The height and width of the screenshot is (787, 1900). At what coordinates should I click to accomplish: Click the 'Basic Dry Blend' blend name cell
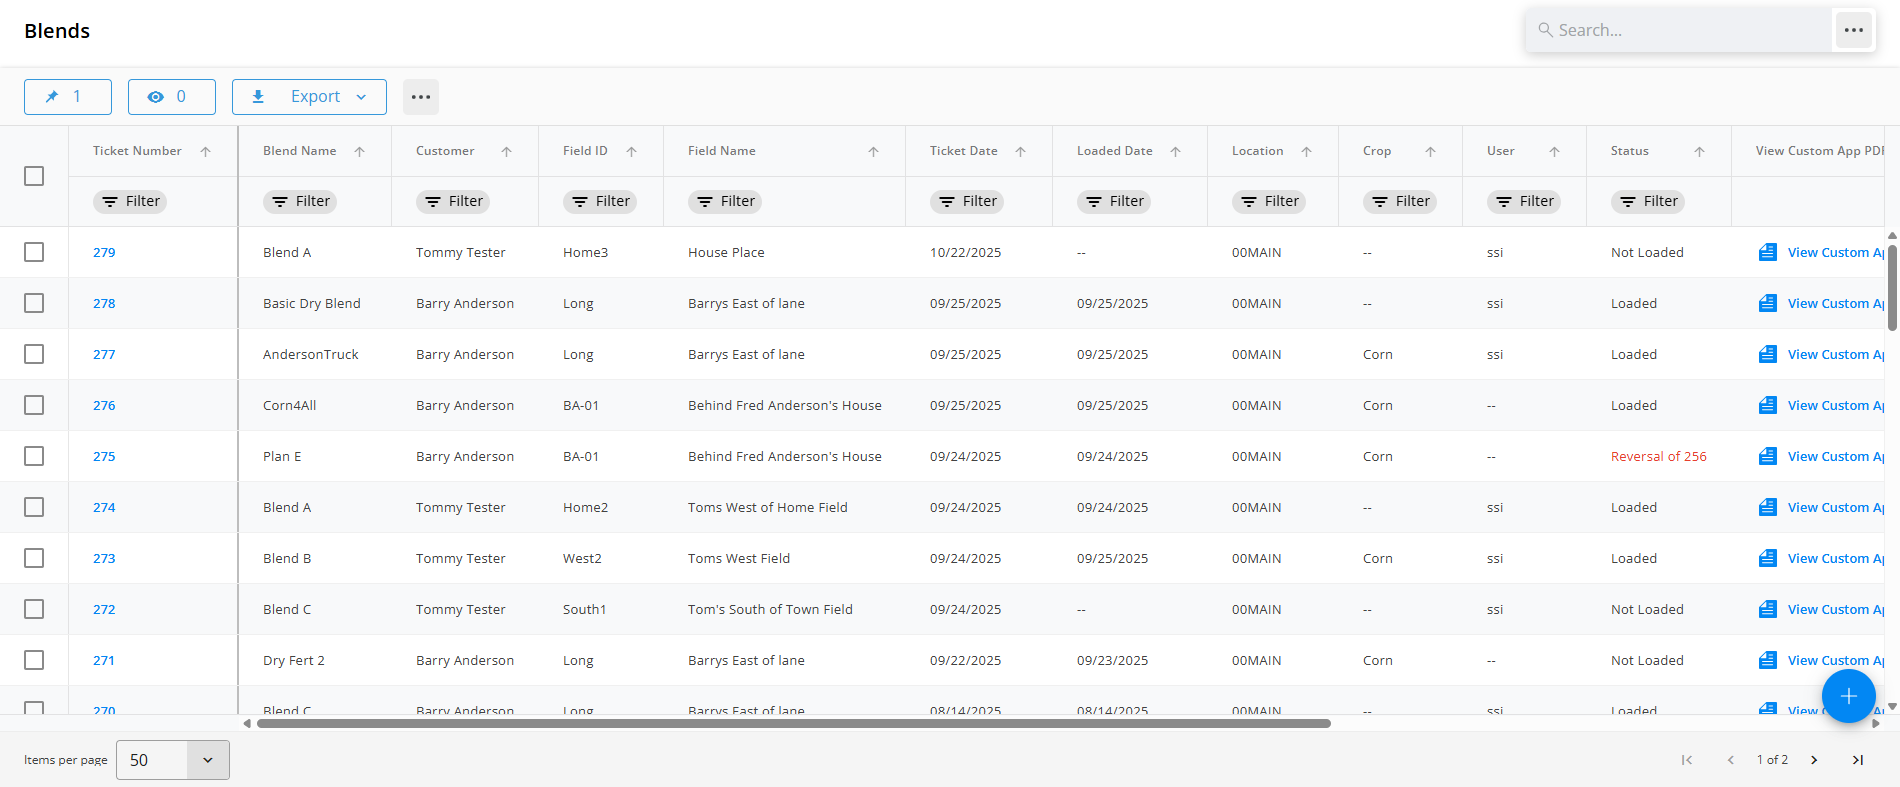312,303
